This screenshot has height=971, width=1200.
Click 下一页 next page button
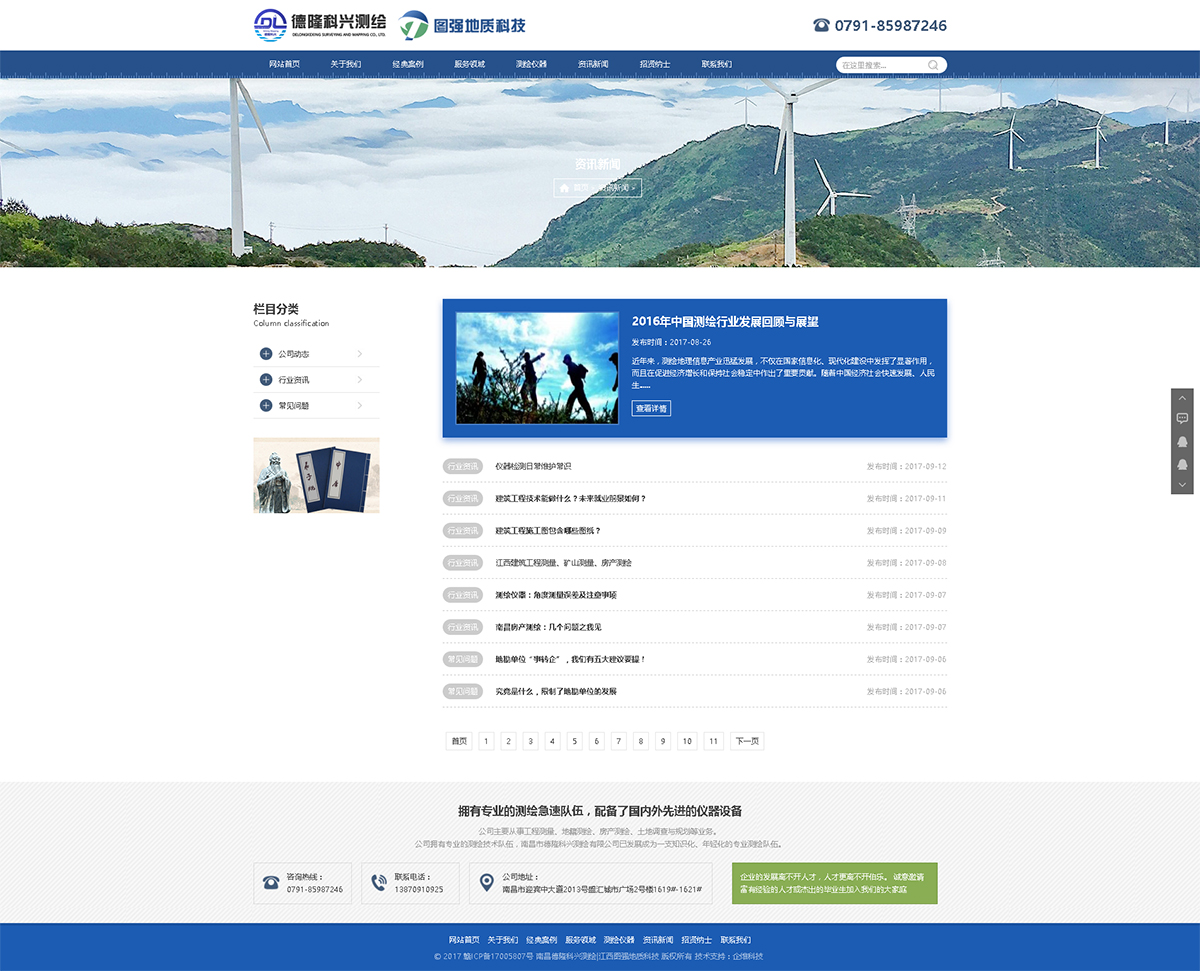click(747, 741)
